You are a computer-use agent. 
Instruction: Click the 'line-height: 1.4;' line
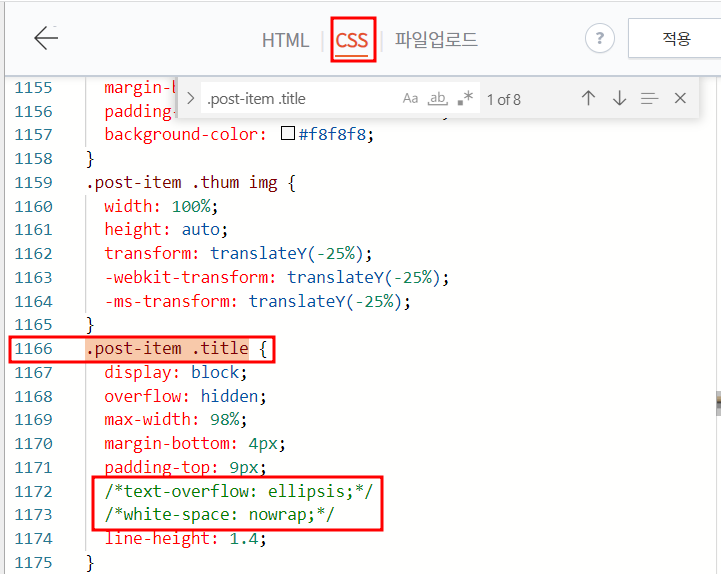(x=185, y=539)
